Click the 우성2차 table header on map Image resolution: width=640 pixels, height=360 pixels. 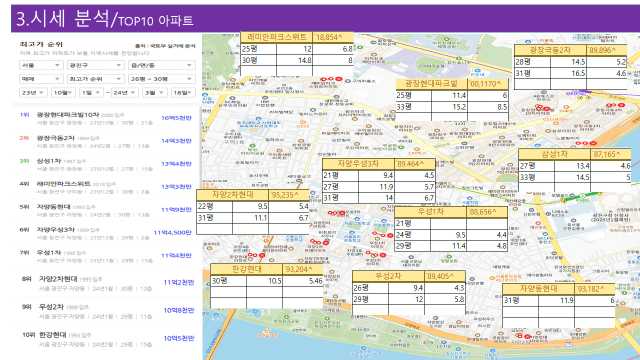388,276
